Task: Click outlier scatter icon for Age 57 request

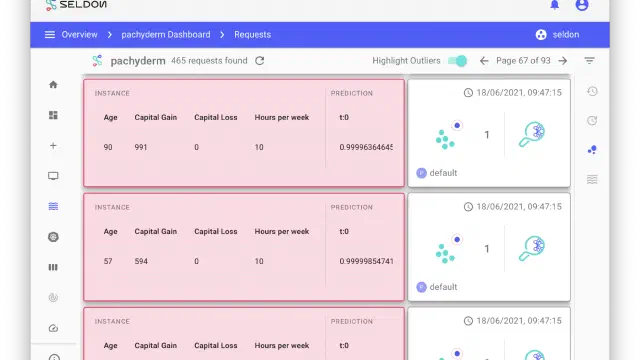Action: click(x=449, y=249)
